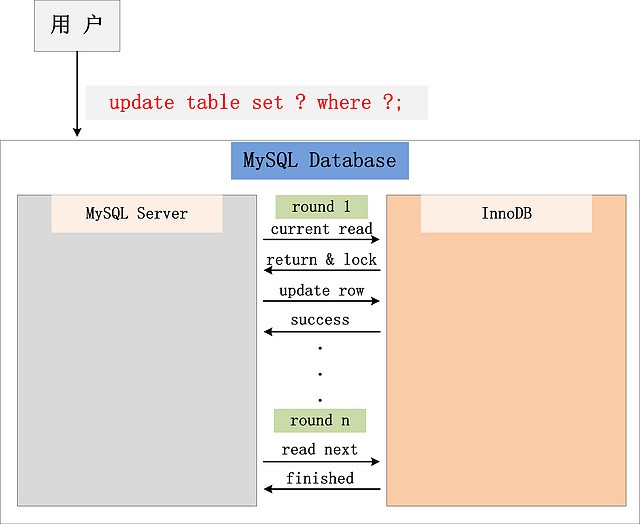Click the 用户 user box
The image size is (640, 524).
77,27
